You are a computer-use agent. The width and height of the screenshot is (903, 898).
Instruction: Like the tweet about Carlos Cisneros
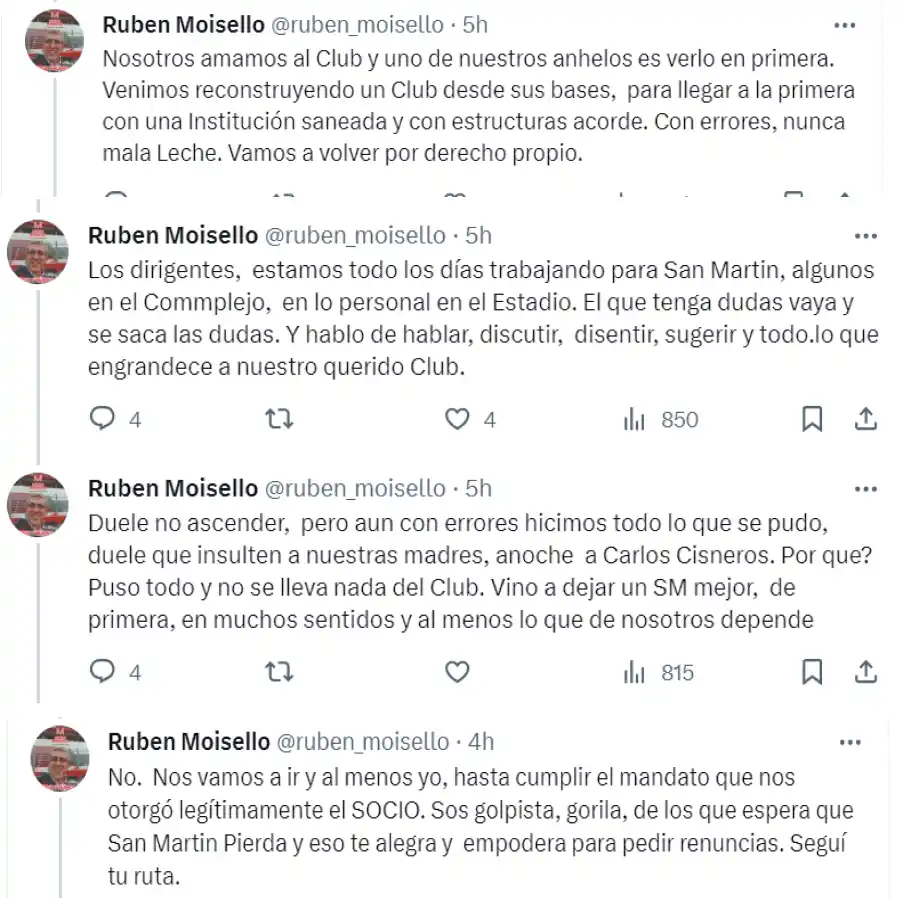pyautogui.click(x=456, y=673)
